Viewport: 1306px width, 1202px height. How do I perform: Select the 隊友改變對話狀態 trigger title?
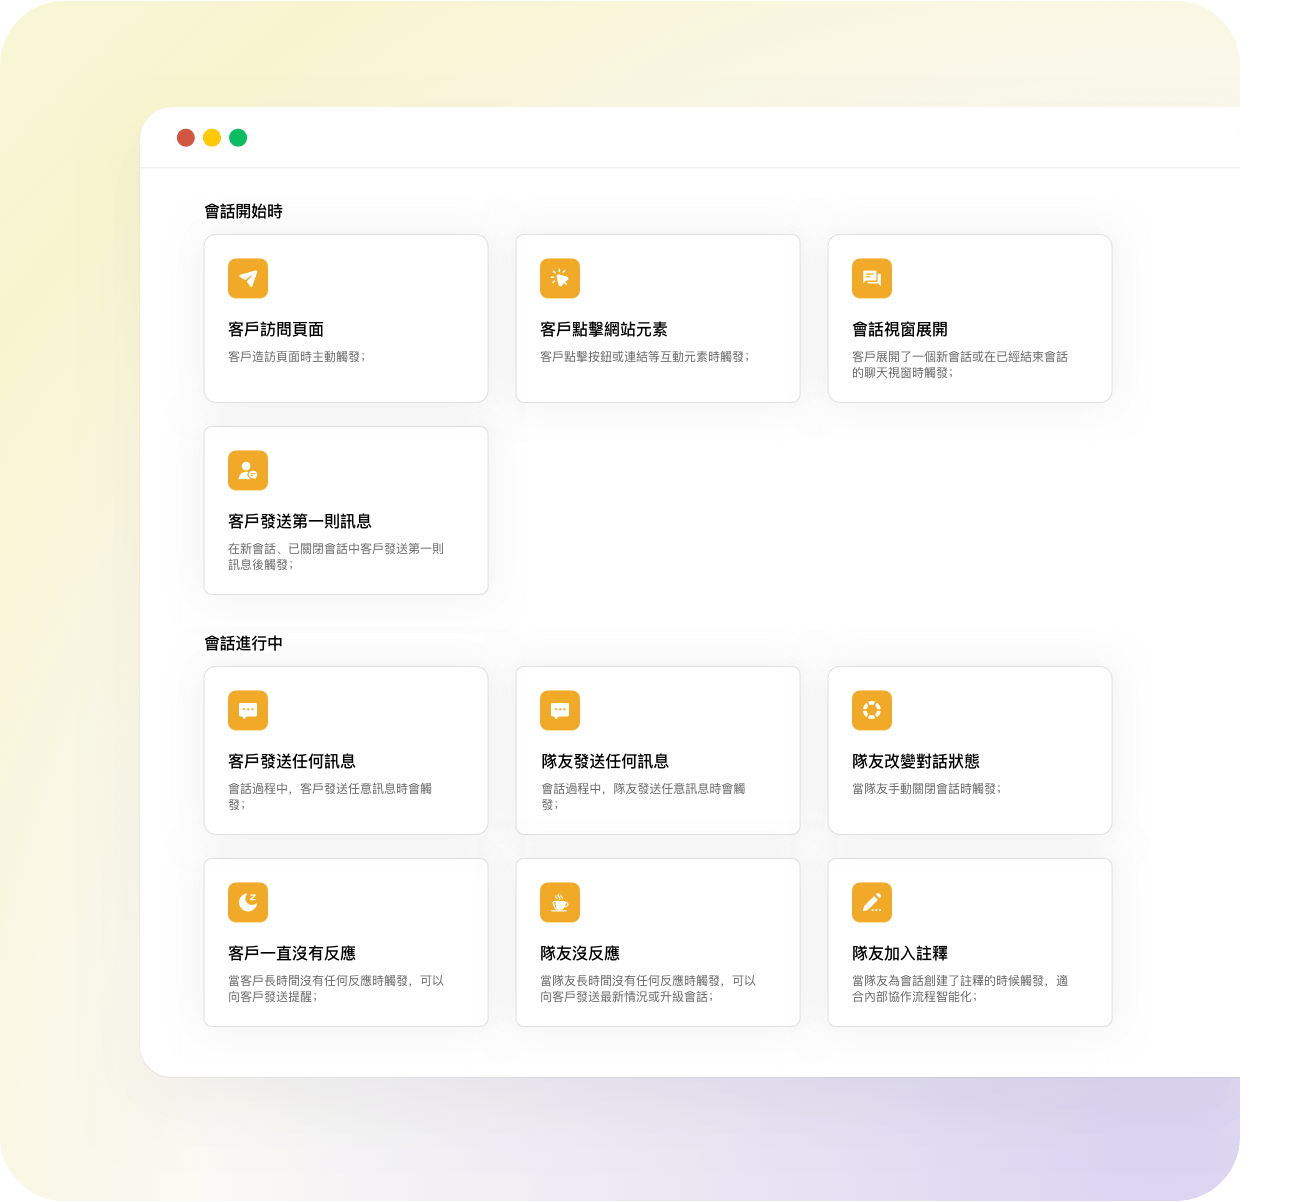click(x=916, y=762)
